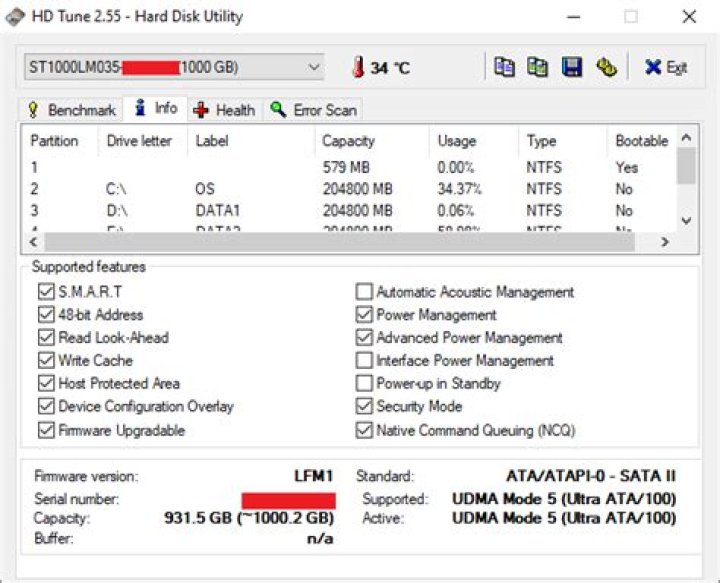Click the Bootable column header

(641, 140)
